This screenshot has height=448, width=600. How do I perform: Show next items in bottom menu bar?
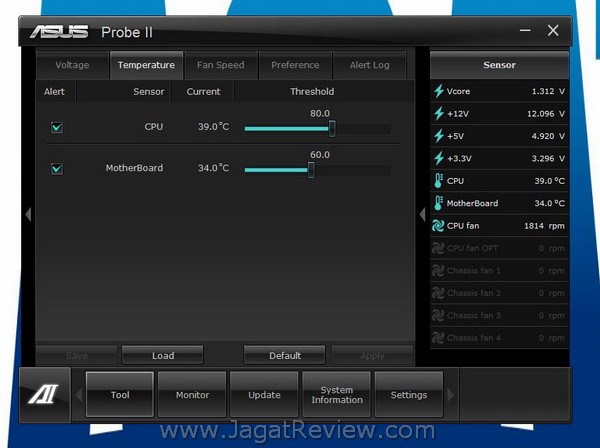451,395
